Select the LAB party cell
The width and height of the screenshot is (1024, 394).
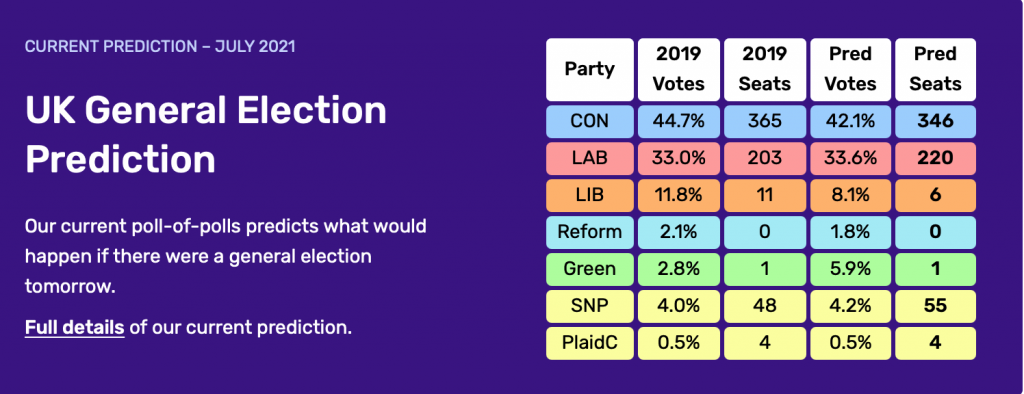[590, 158]
